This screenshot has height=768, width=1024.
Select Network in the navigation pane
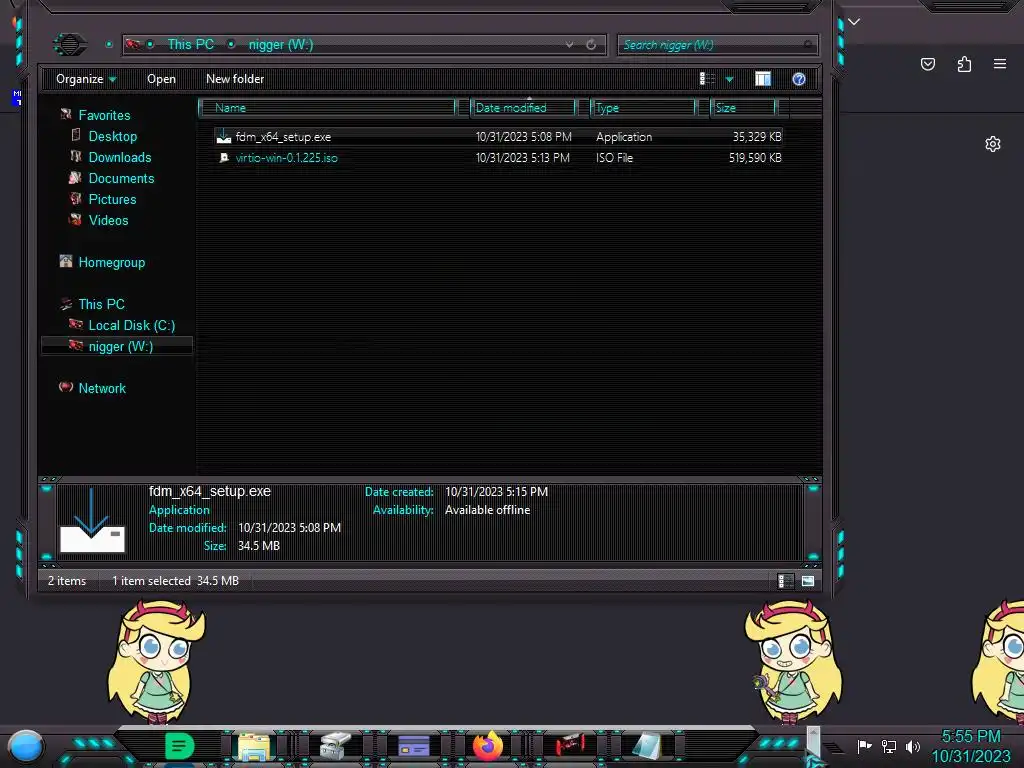click(102, 388)
